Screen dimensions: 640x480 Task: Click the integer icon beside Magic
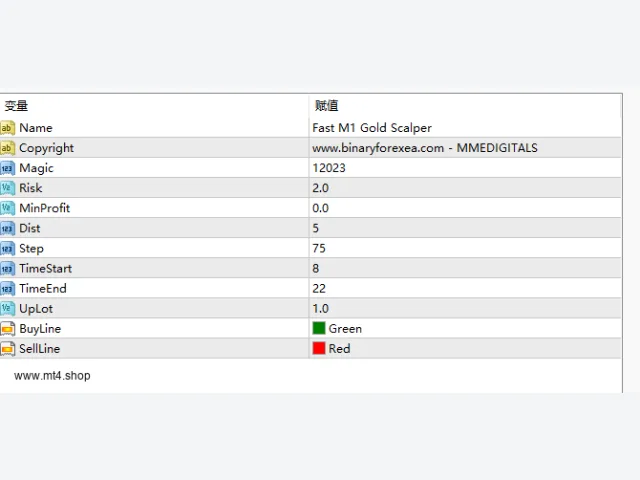coord(7,168)
